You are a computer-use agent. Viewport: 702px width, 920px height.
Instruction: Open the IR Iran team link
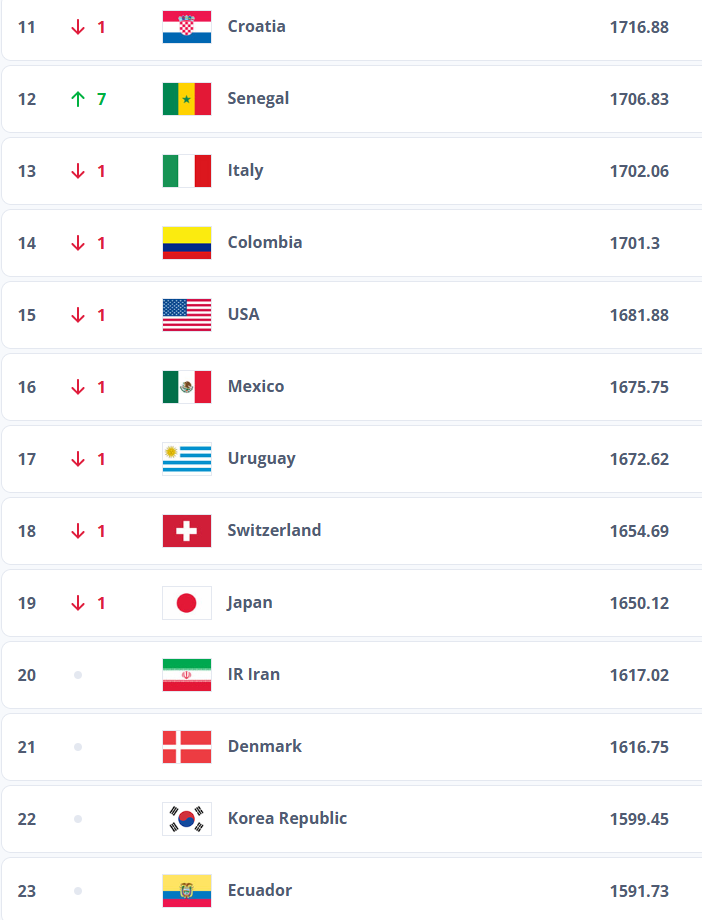(x=253, y=674)
